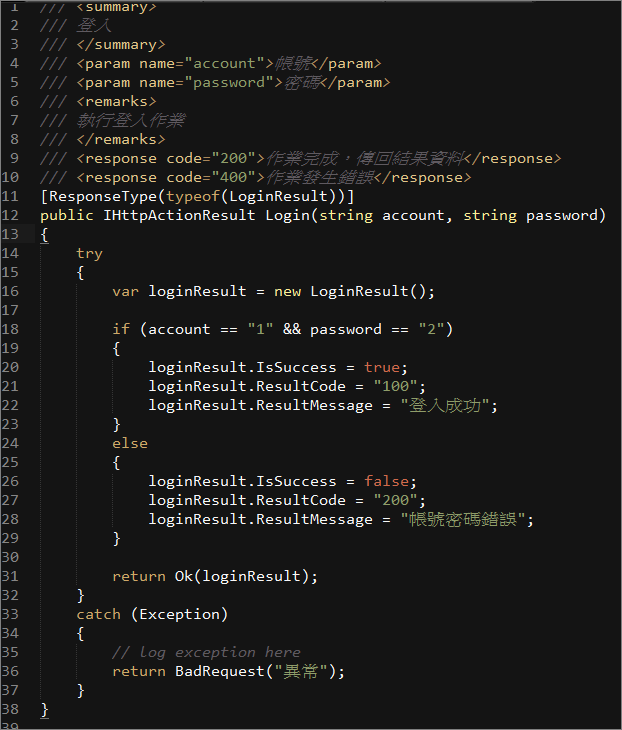Viewport: 622px width, 730px height.
Task: Click line number 31 in the gutter
Action: (x=10, y=576)
